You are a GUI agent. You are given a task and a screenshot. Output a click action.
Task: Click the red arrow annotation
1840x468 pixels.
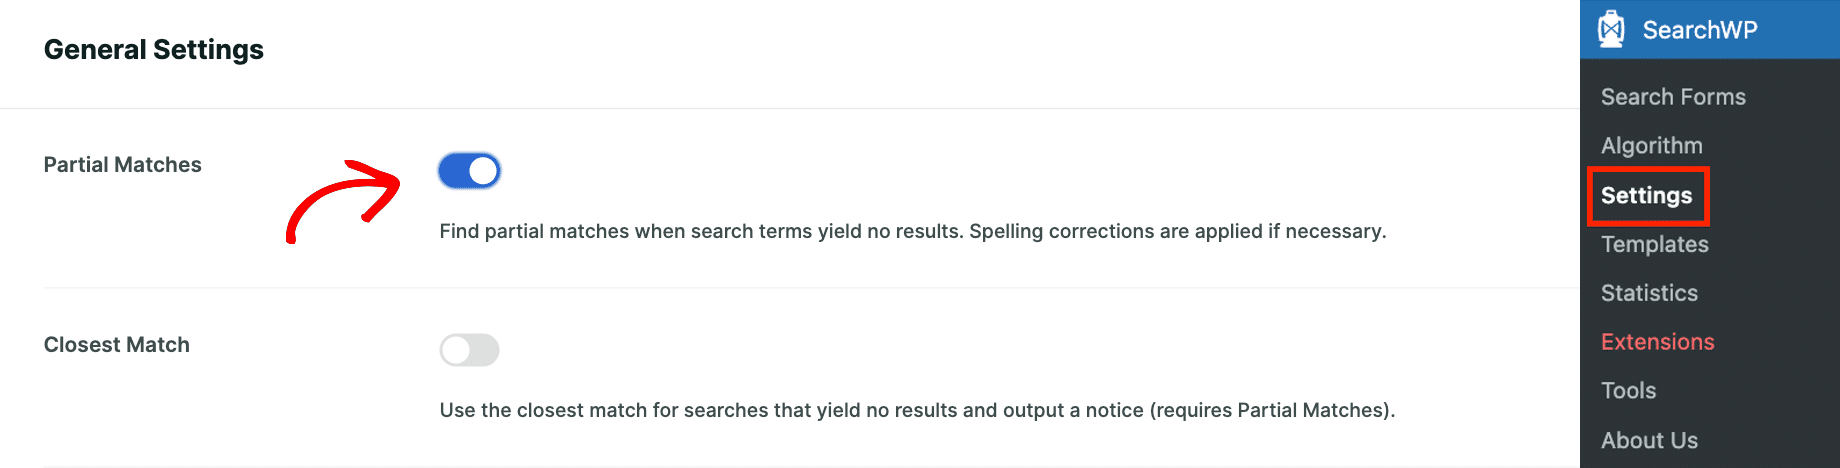point(342,201)
